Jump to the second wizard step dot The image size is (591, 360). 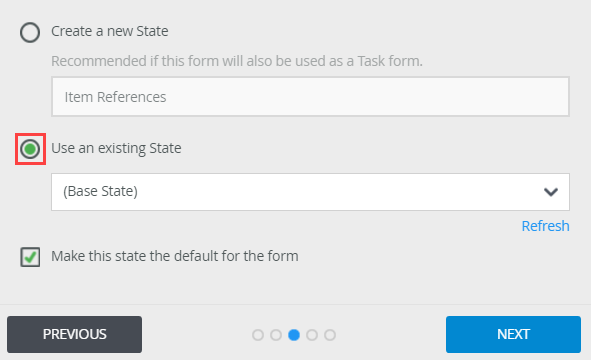point(276,335)
